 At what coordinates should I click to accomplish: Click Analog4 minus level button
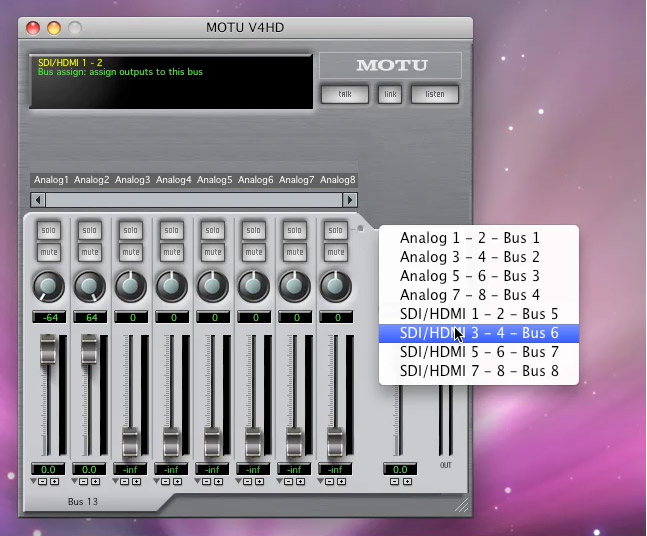click(165, 482)
